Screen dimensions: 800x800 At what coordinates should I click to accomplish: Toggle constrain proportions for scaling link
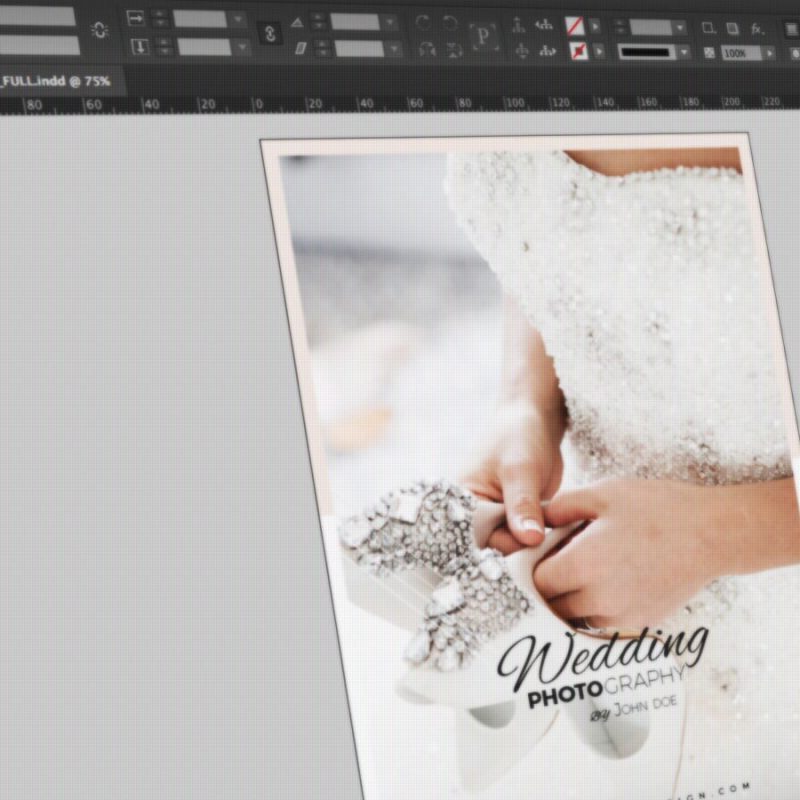pyautogui.click(x=270, y=34)
